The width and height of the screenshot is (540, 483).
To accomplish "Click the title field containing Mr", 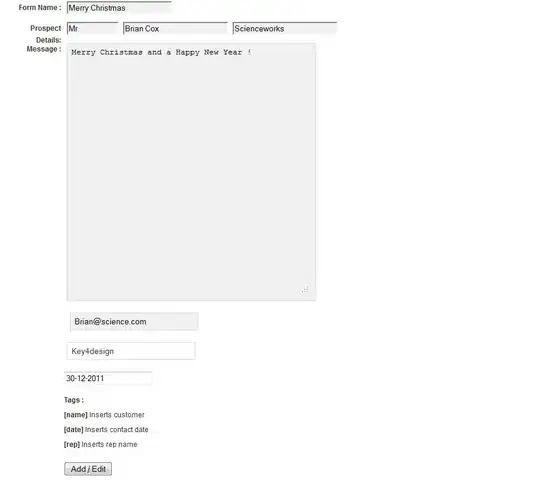I will click(x=92, y=28).
